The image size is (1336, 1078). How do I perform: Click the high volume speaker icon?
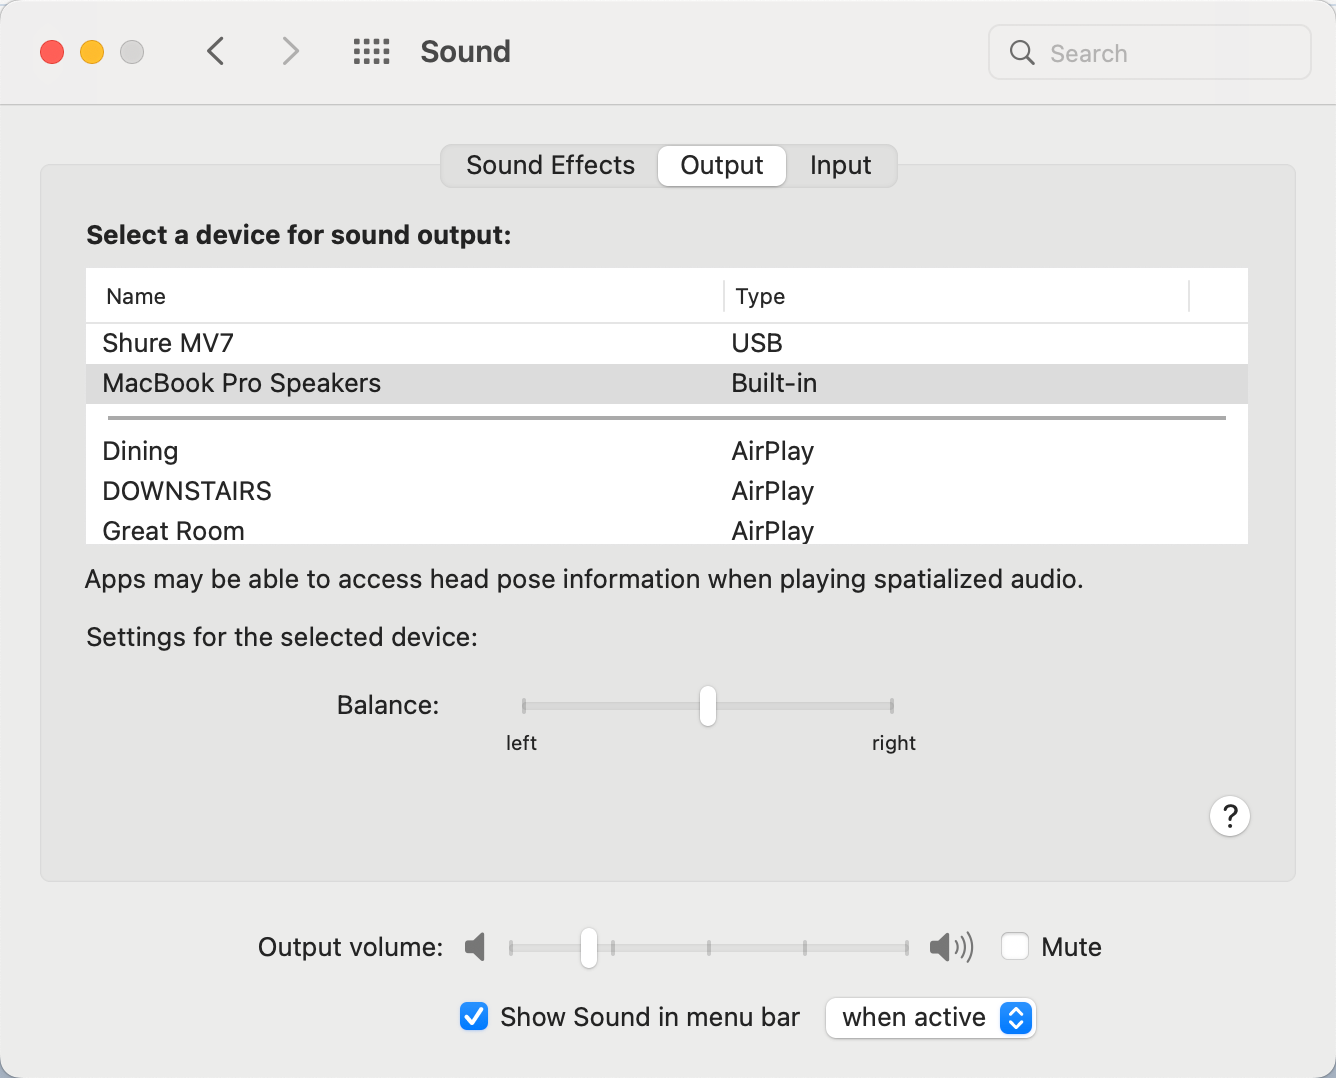tap(951, 947)
